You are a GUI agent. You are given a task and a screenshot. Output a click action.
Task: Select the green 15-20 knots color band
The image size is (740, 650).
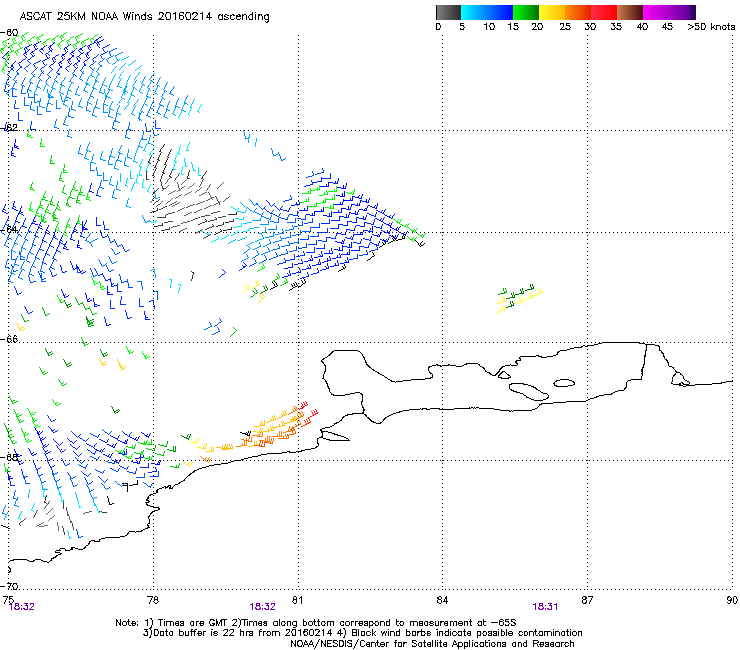526,12
